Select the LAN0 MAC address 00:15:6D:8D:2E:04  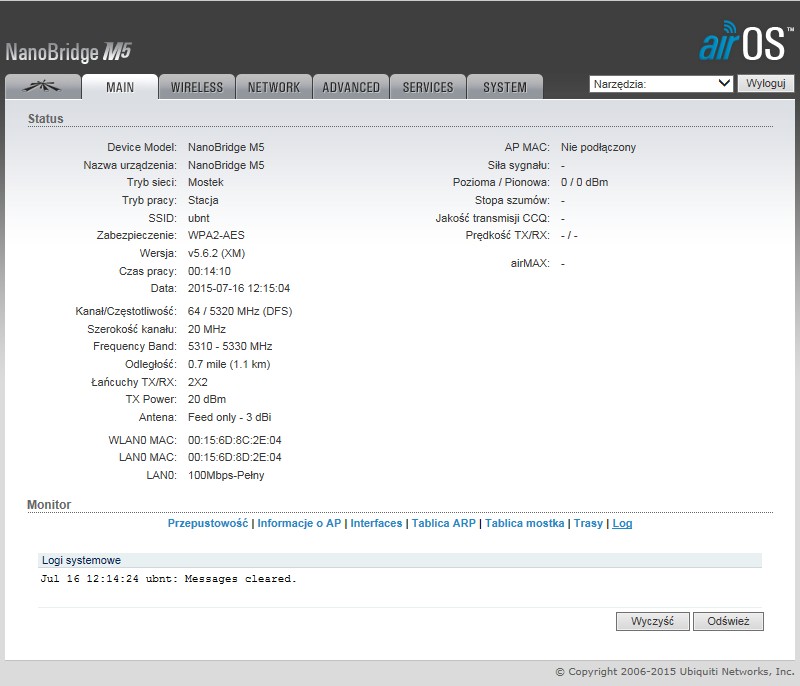click(235, 458)
